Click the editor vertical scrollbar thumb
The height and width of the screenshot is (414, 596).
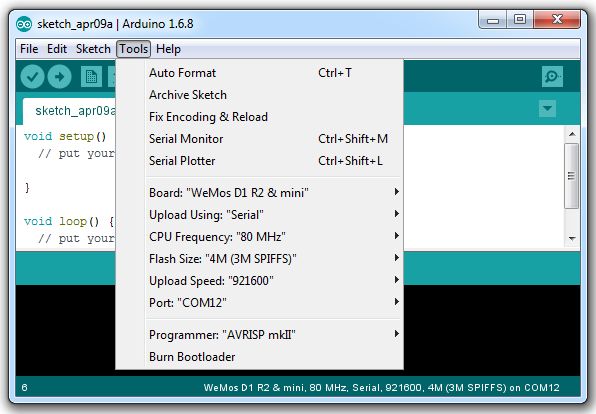[x=571, y=176]
